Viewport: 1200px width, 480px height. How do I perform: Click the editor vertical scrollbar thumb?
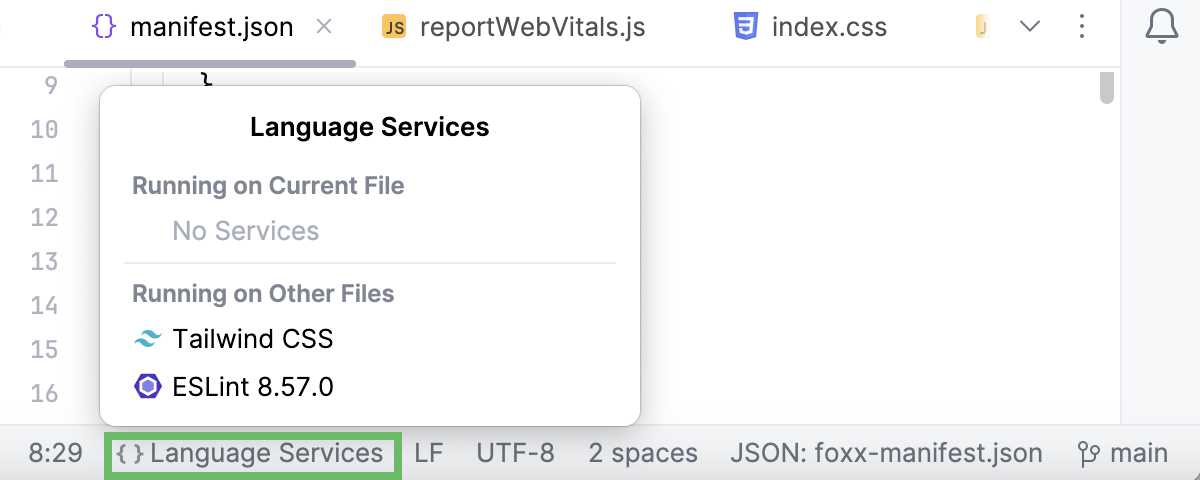pyautogui.click(x=1106, y=87)
